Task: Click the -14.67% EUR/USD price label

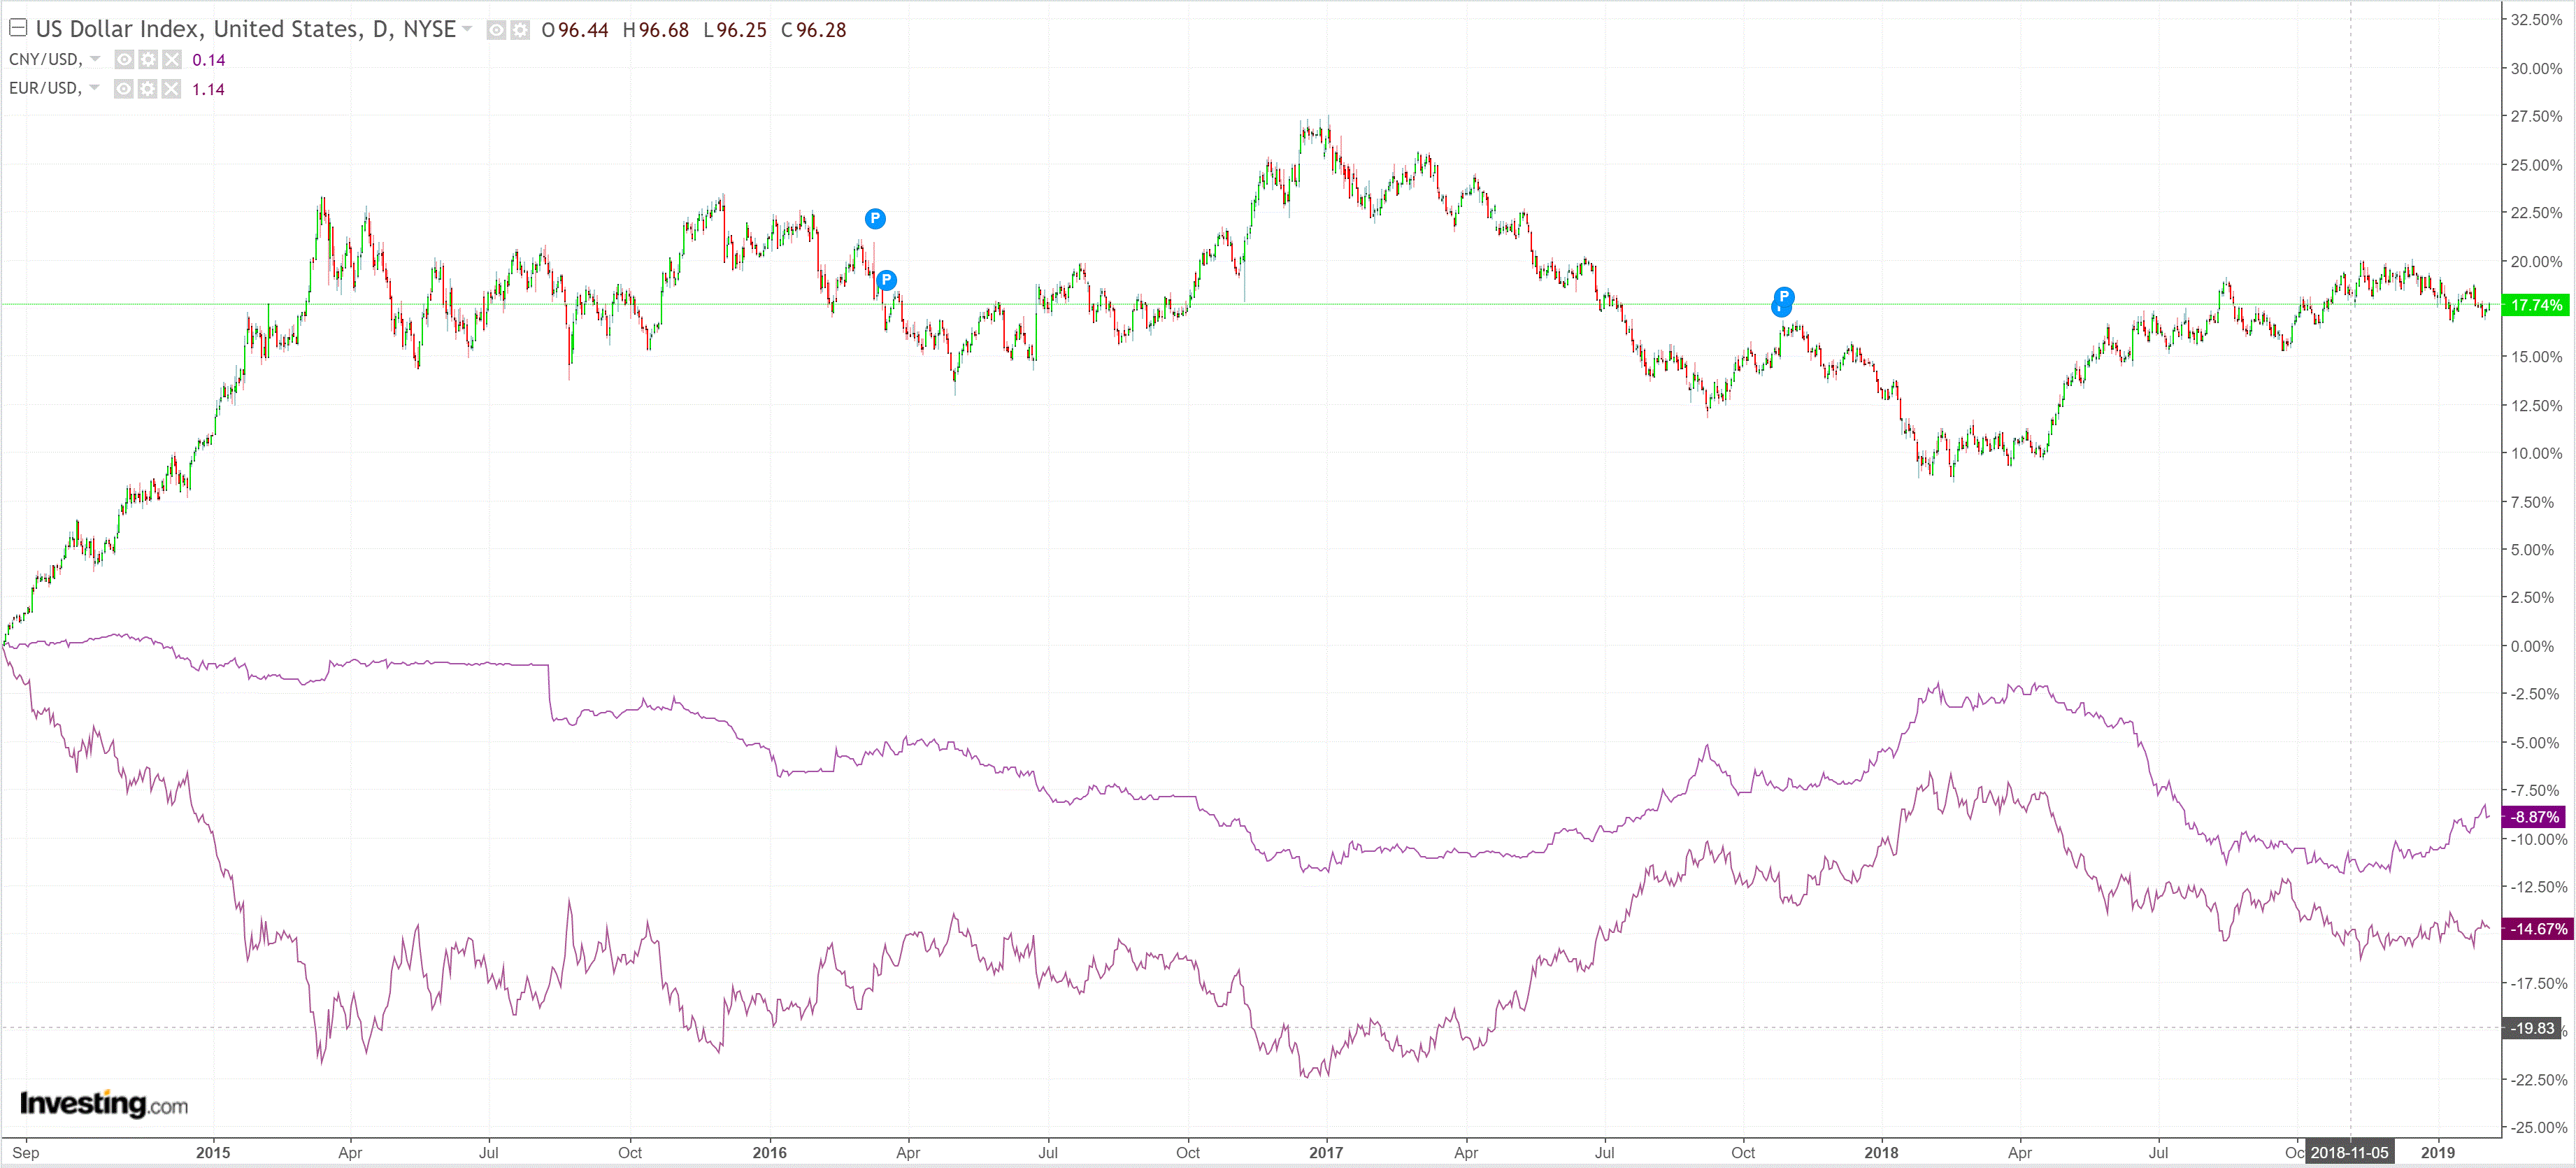Action: pyautogui.click(x=2538, y=929)
